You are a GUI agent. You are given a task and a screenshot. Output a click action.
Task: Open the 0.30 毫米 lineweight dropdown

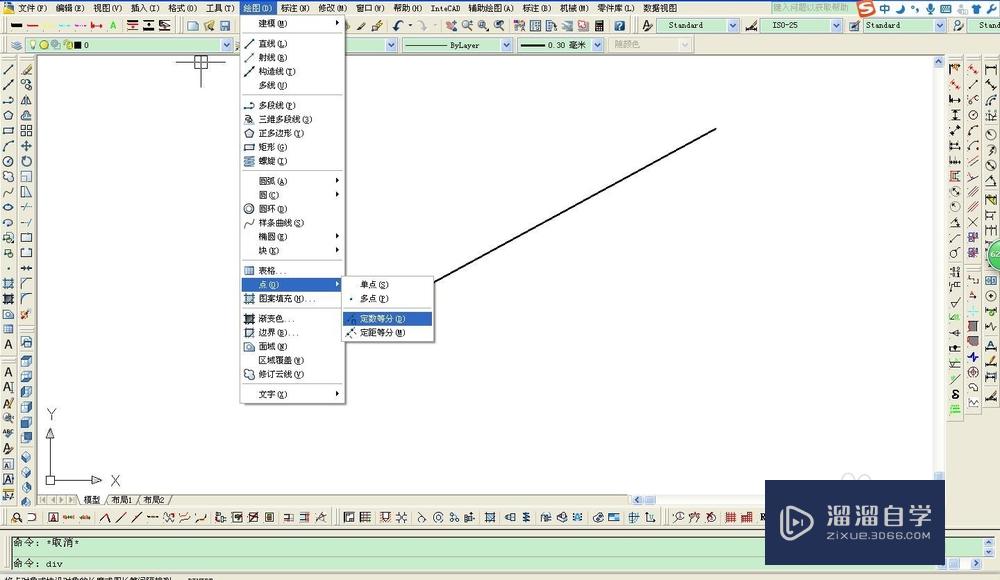tap(598, 43)
